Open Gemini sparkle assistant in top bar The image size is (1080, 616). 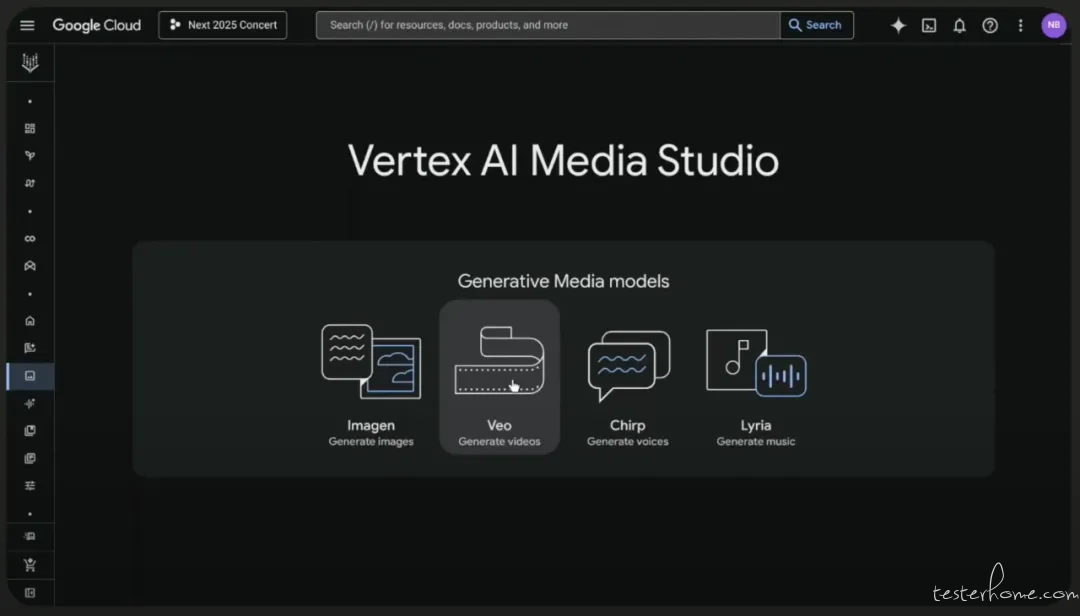pyautogui.click(x=898, y=25)
